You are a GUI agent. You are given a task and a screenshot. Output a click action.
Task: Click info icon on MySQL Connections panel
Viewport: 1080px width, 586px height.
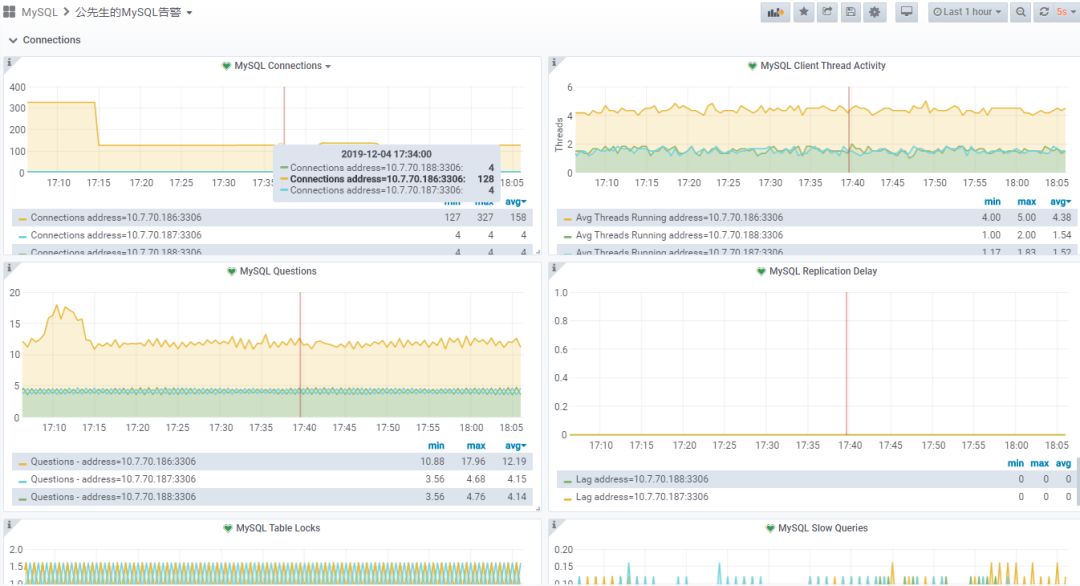pyautogui.click(x=9, y=63)
